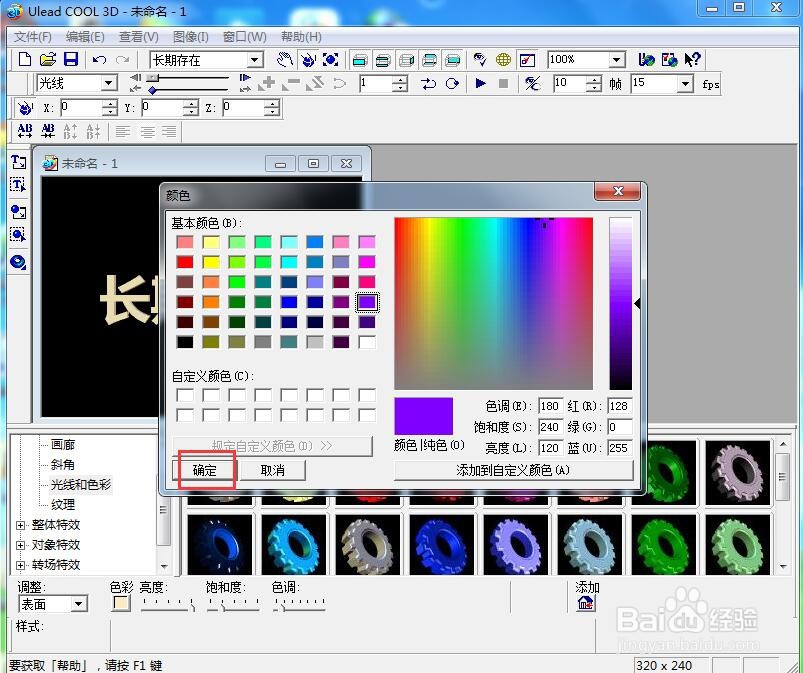Open the 图像(I) menu

191,37
